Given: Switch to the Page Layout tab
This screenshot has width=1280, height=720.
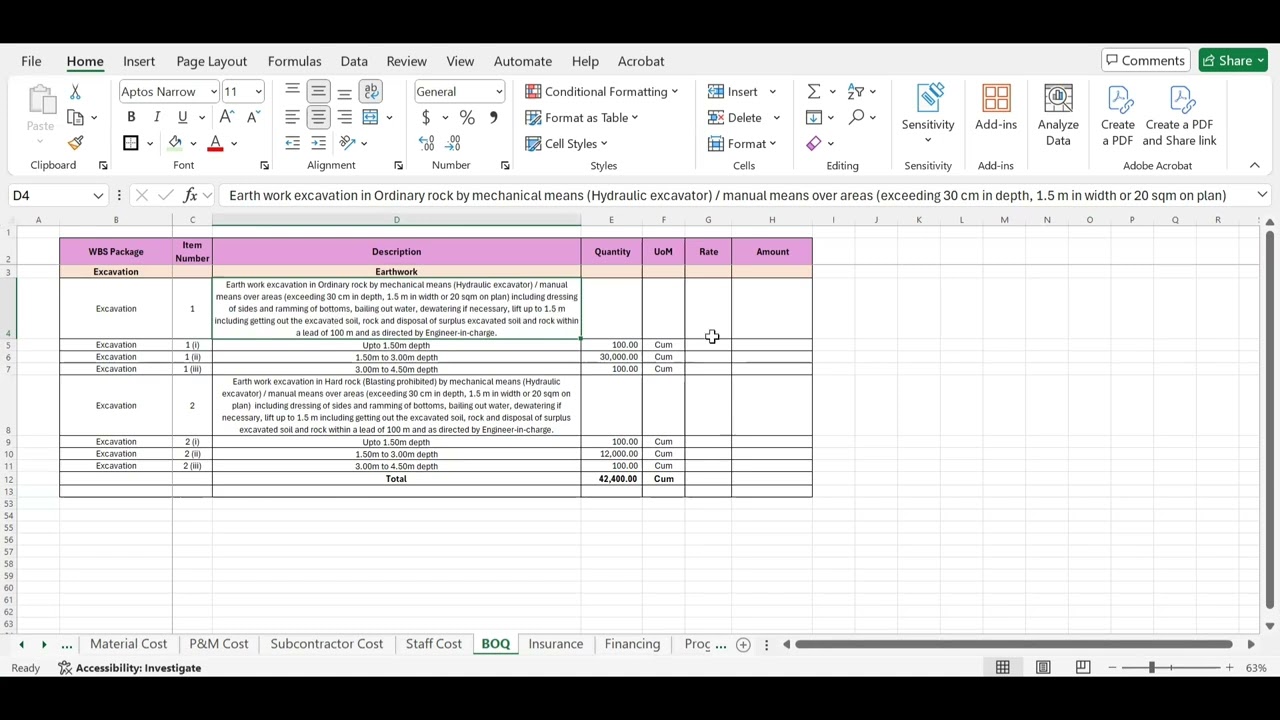Looking at the screenshot, I should tap(211, 61).
